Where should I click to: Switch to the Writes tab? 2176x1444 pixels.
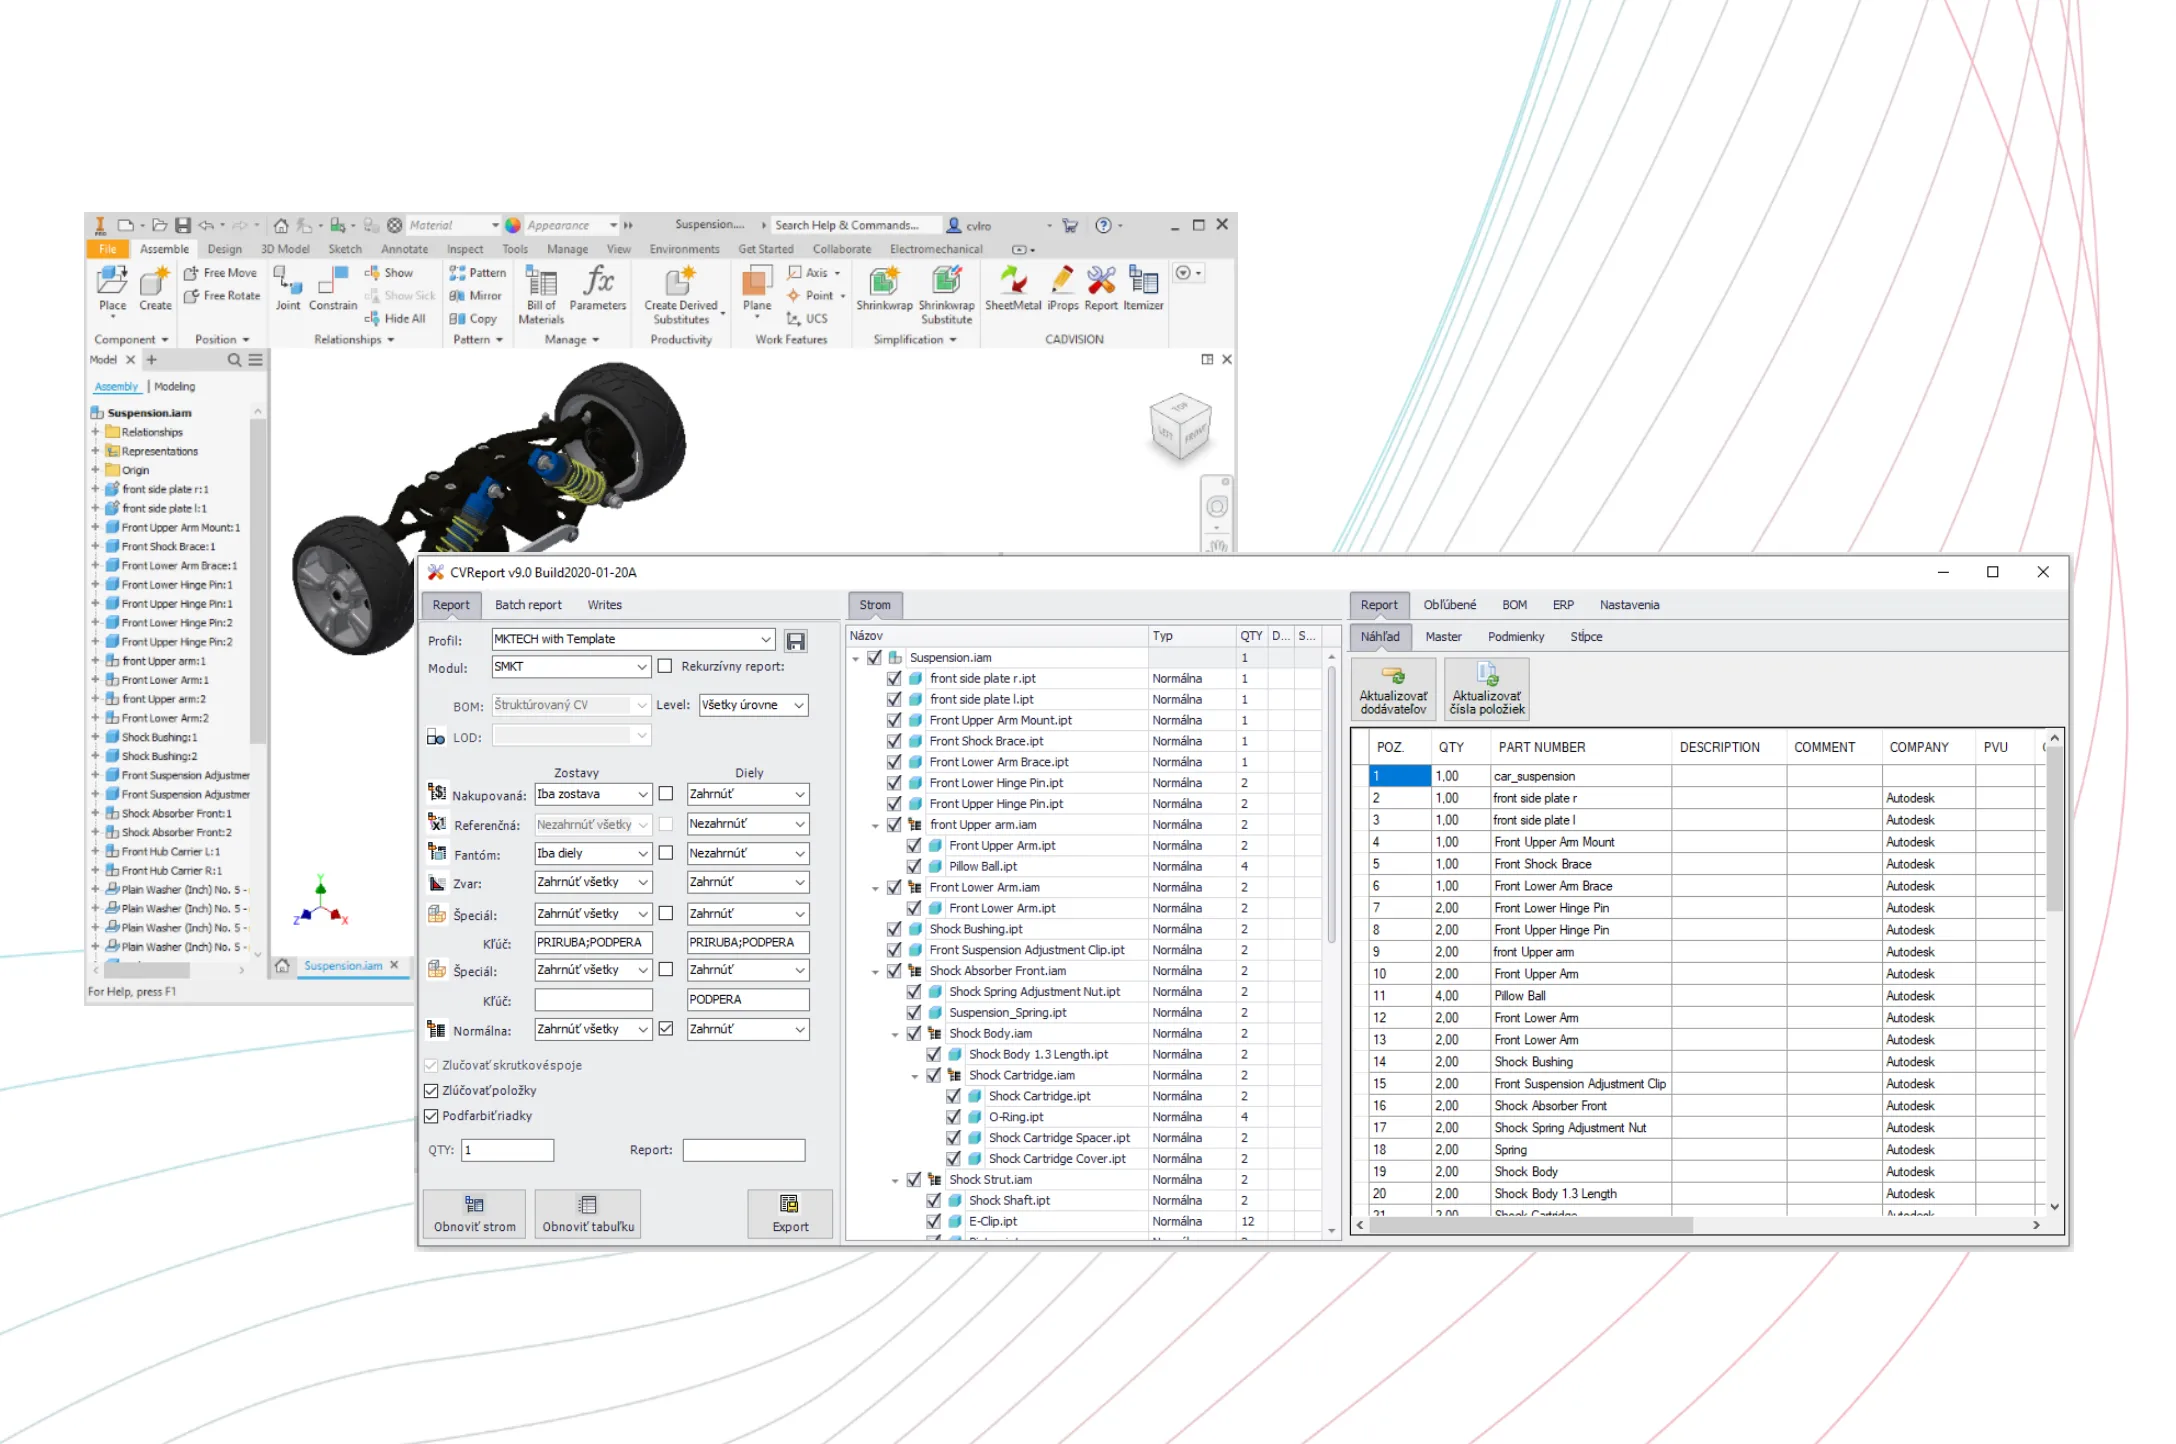pos(604,605)
